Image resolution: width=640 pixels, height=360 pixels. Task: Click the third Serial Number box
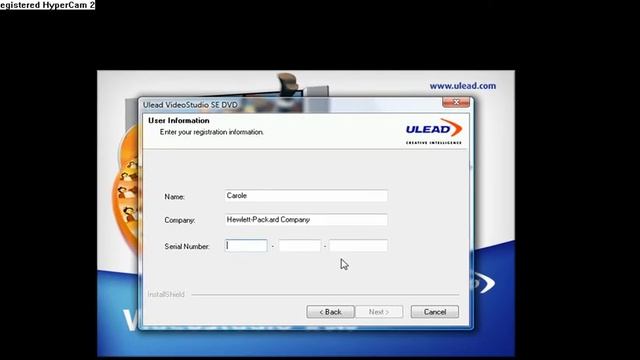pos(358,245)
